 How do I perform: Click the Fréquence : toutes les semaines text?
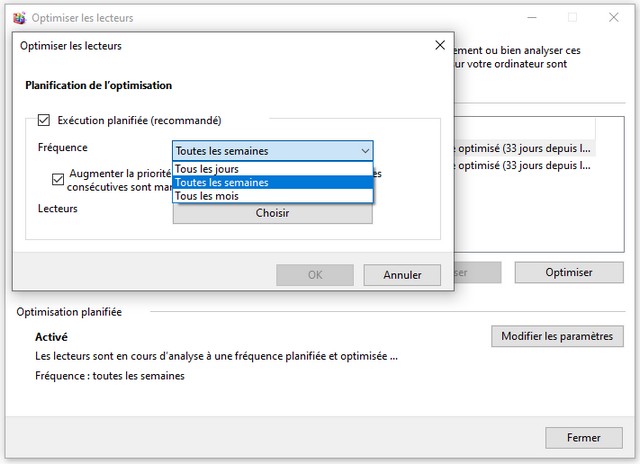[x=110, y=376]
